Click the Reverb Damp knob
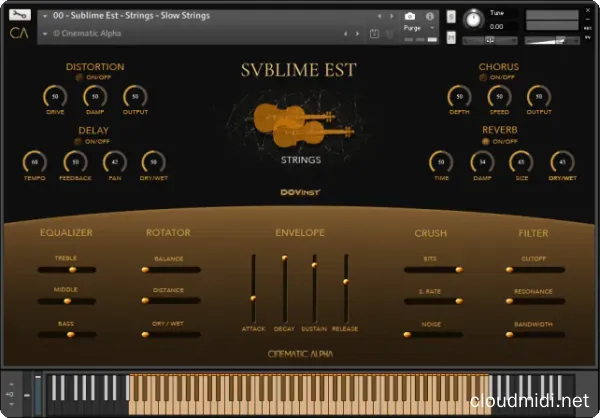 (483, 162)
